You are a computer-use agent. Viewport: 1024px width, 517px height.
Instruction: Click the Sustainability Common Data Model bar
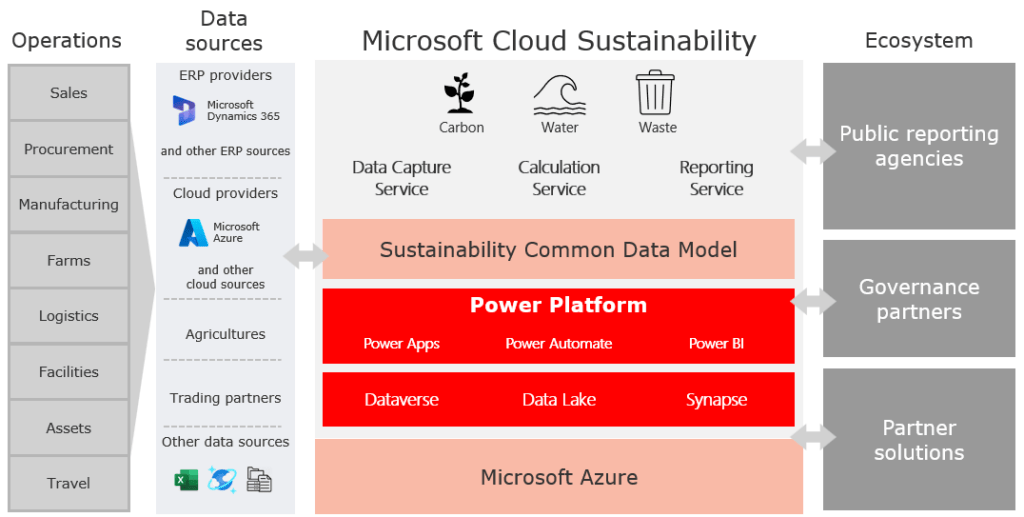click(558, 249)
